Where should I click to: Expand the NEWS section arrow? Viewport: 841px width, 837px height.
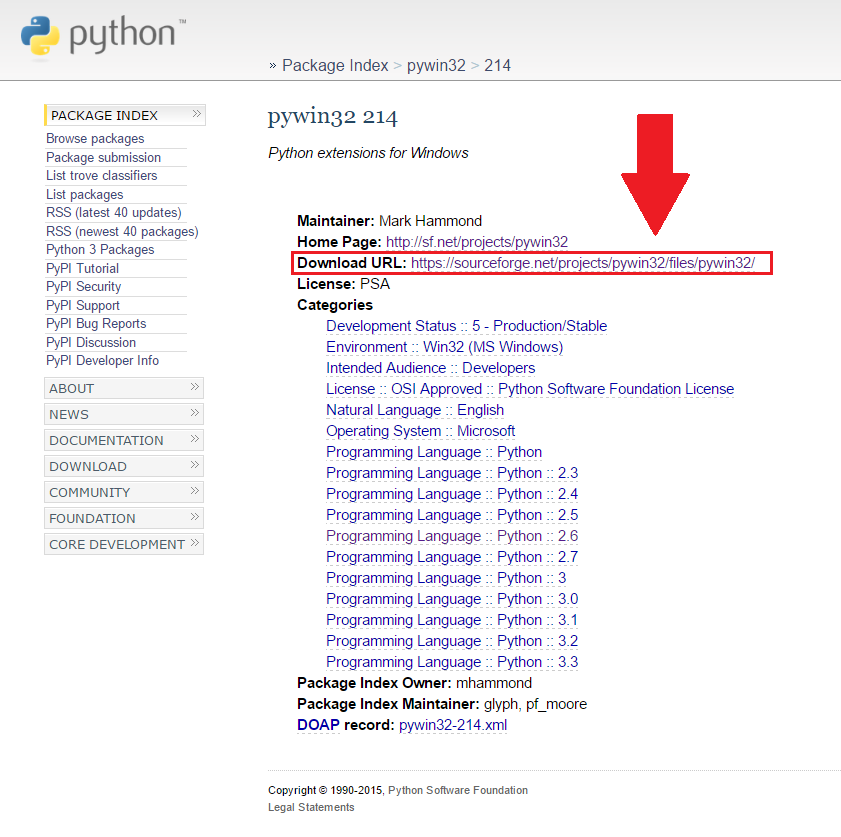[195, 413]
